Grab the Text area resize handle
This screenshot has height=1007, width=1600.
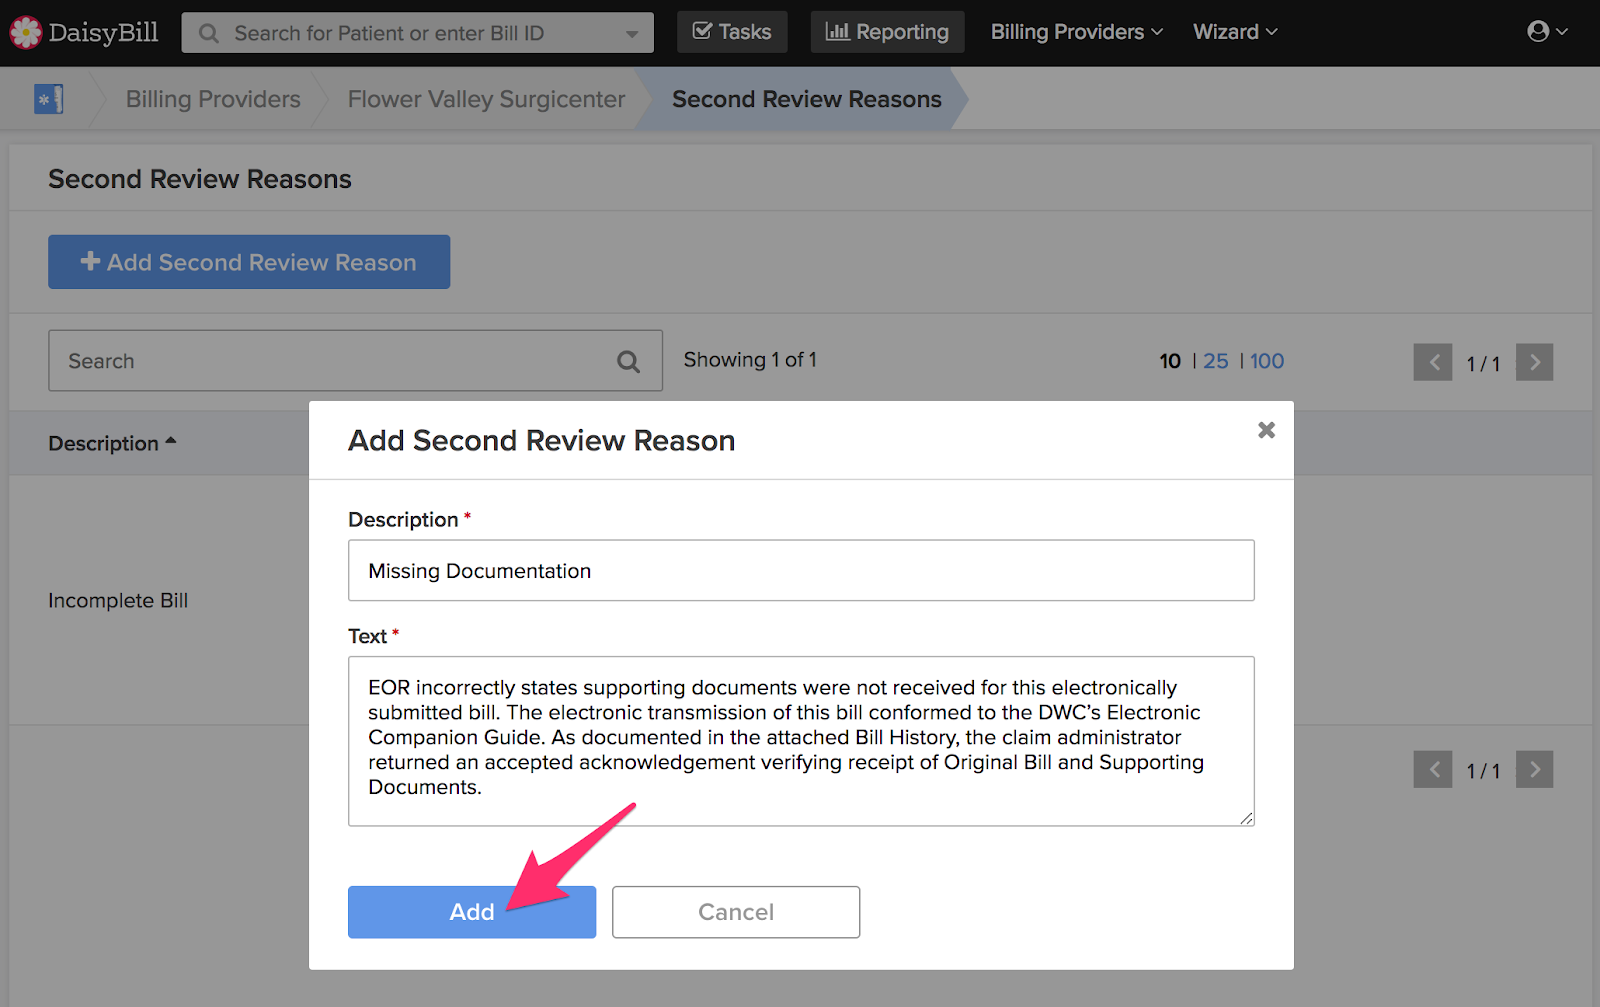tap(1246, 818)
